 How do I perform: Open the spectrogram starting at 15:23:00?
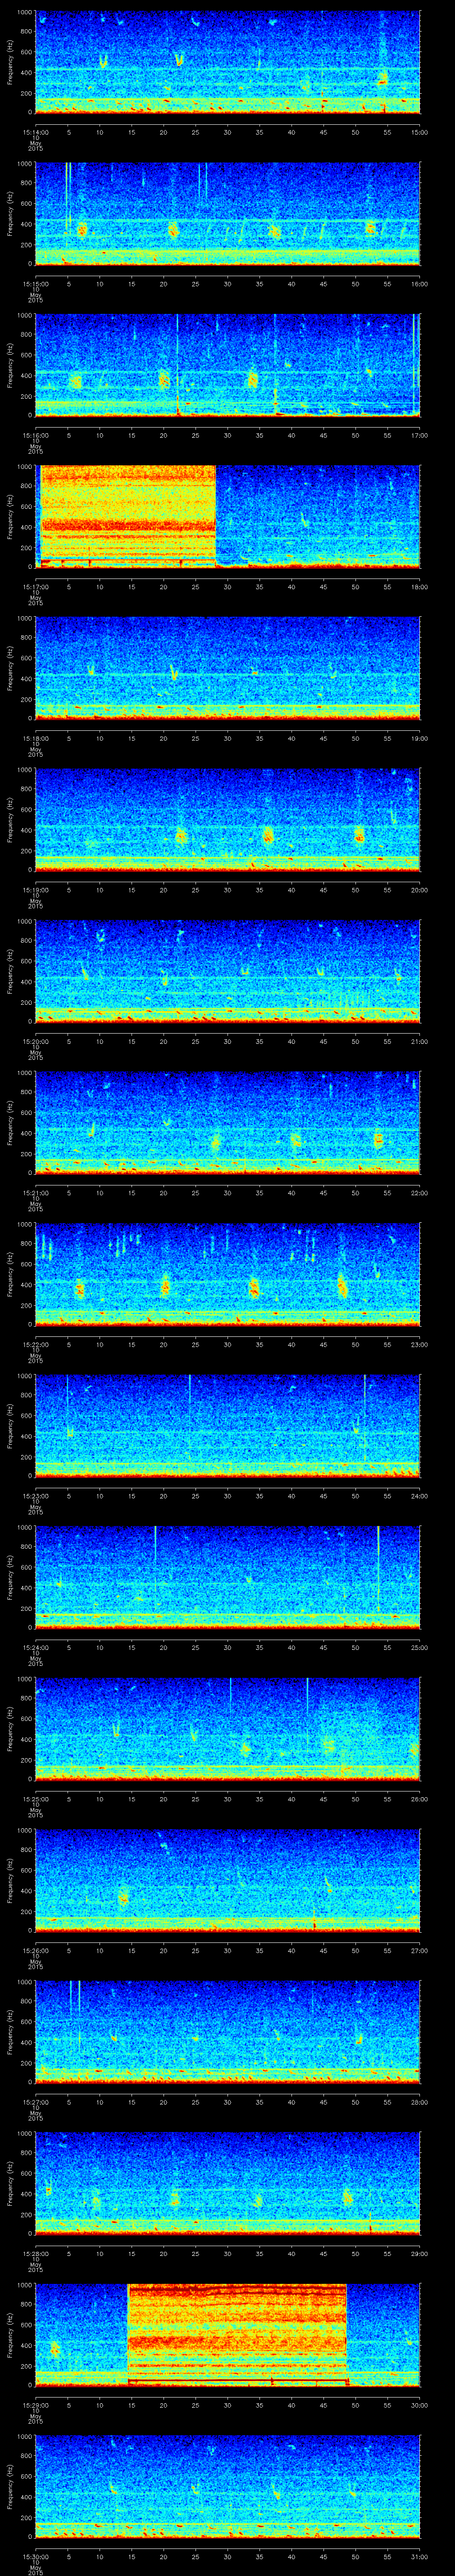228,1426
